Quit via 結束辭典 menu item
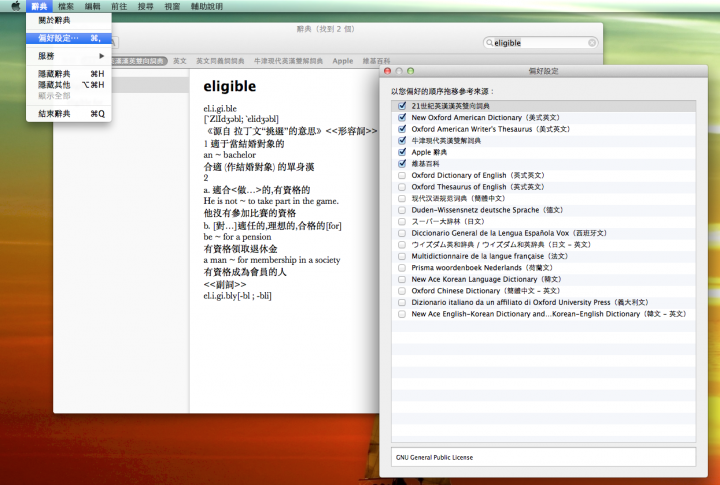Viewport: 720px width, 485px height. pyautogui.click(x=69, y=114)
